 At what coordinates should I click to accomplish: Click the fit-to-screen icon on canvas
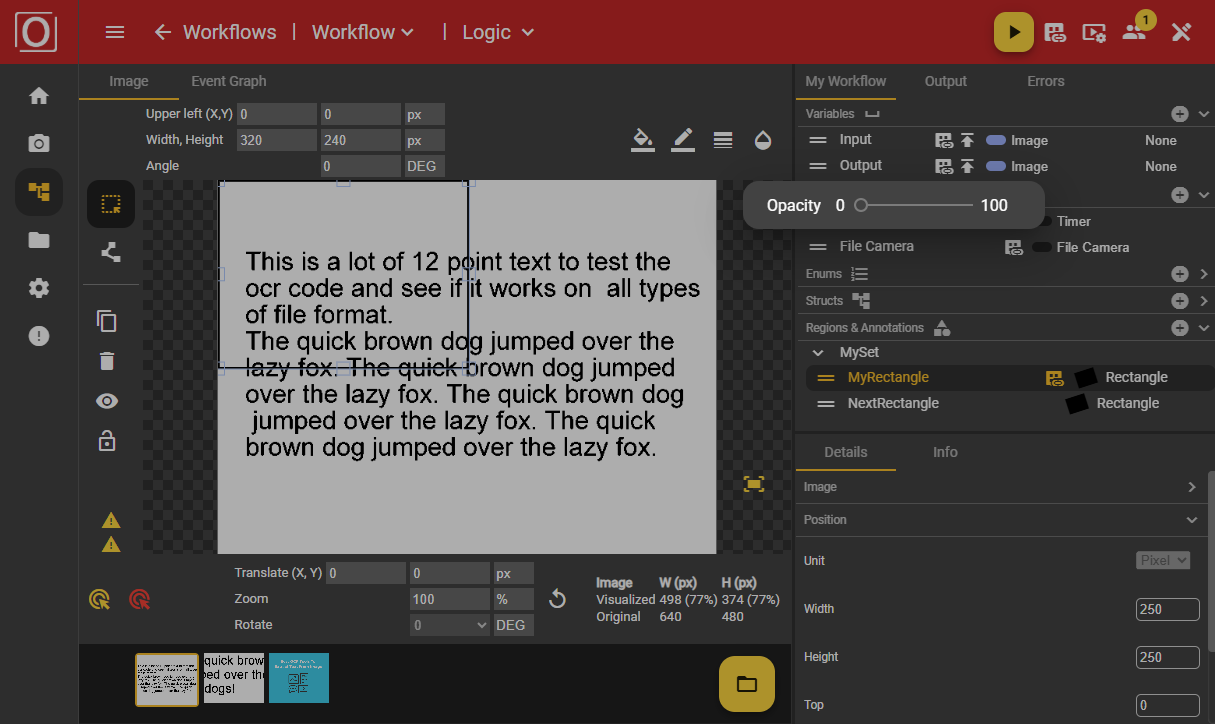tap(754, 484)
